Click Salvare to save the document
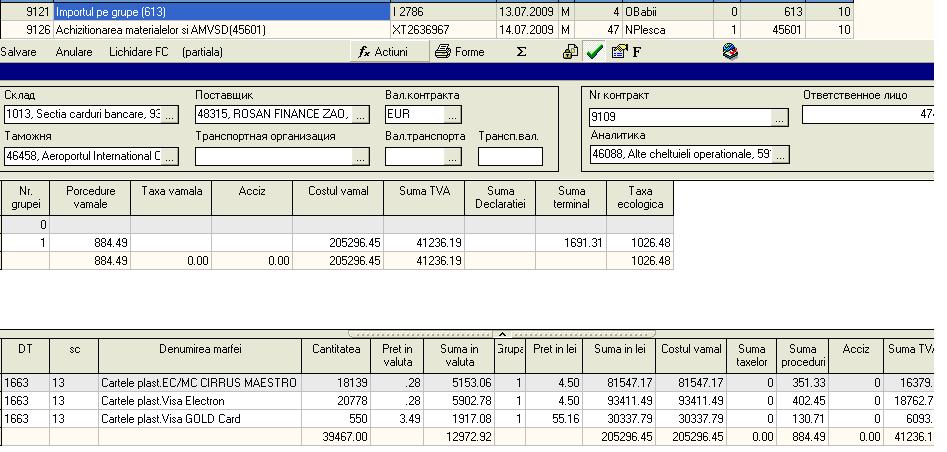 tap(18, 52)
